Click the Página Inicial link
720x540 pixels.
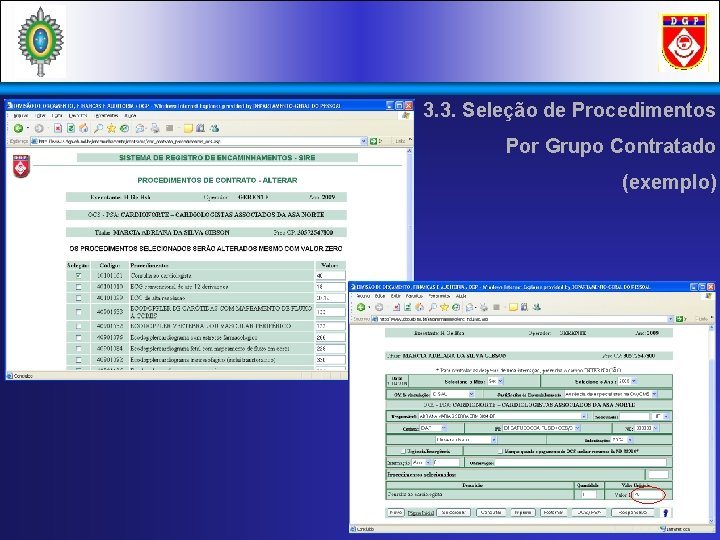pyautogui.click(x=421, y=512)
